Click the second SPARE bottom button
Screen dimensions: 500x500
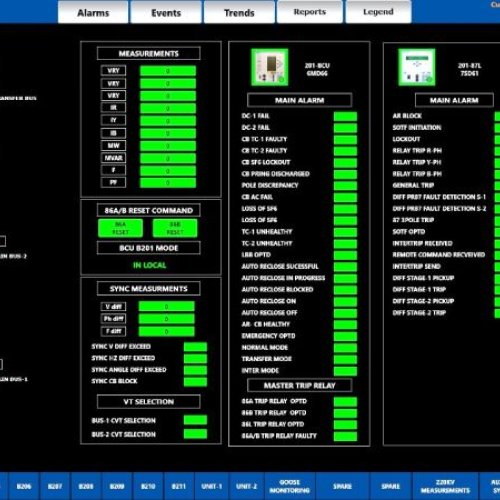pos(391,486)
